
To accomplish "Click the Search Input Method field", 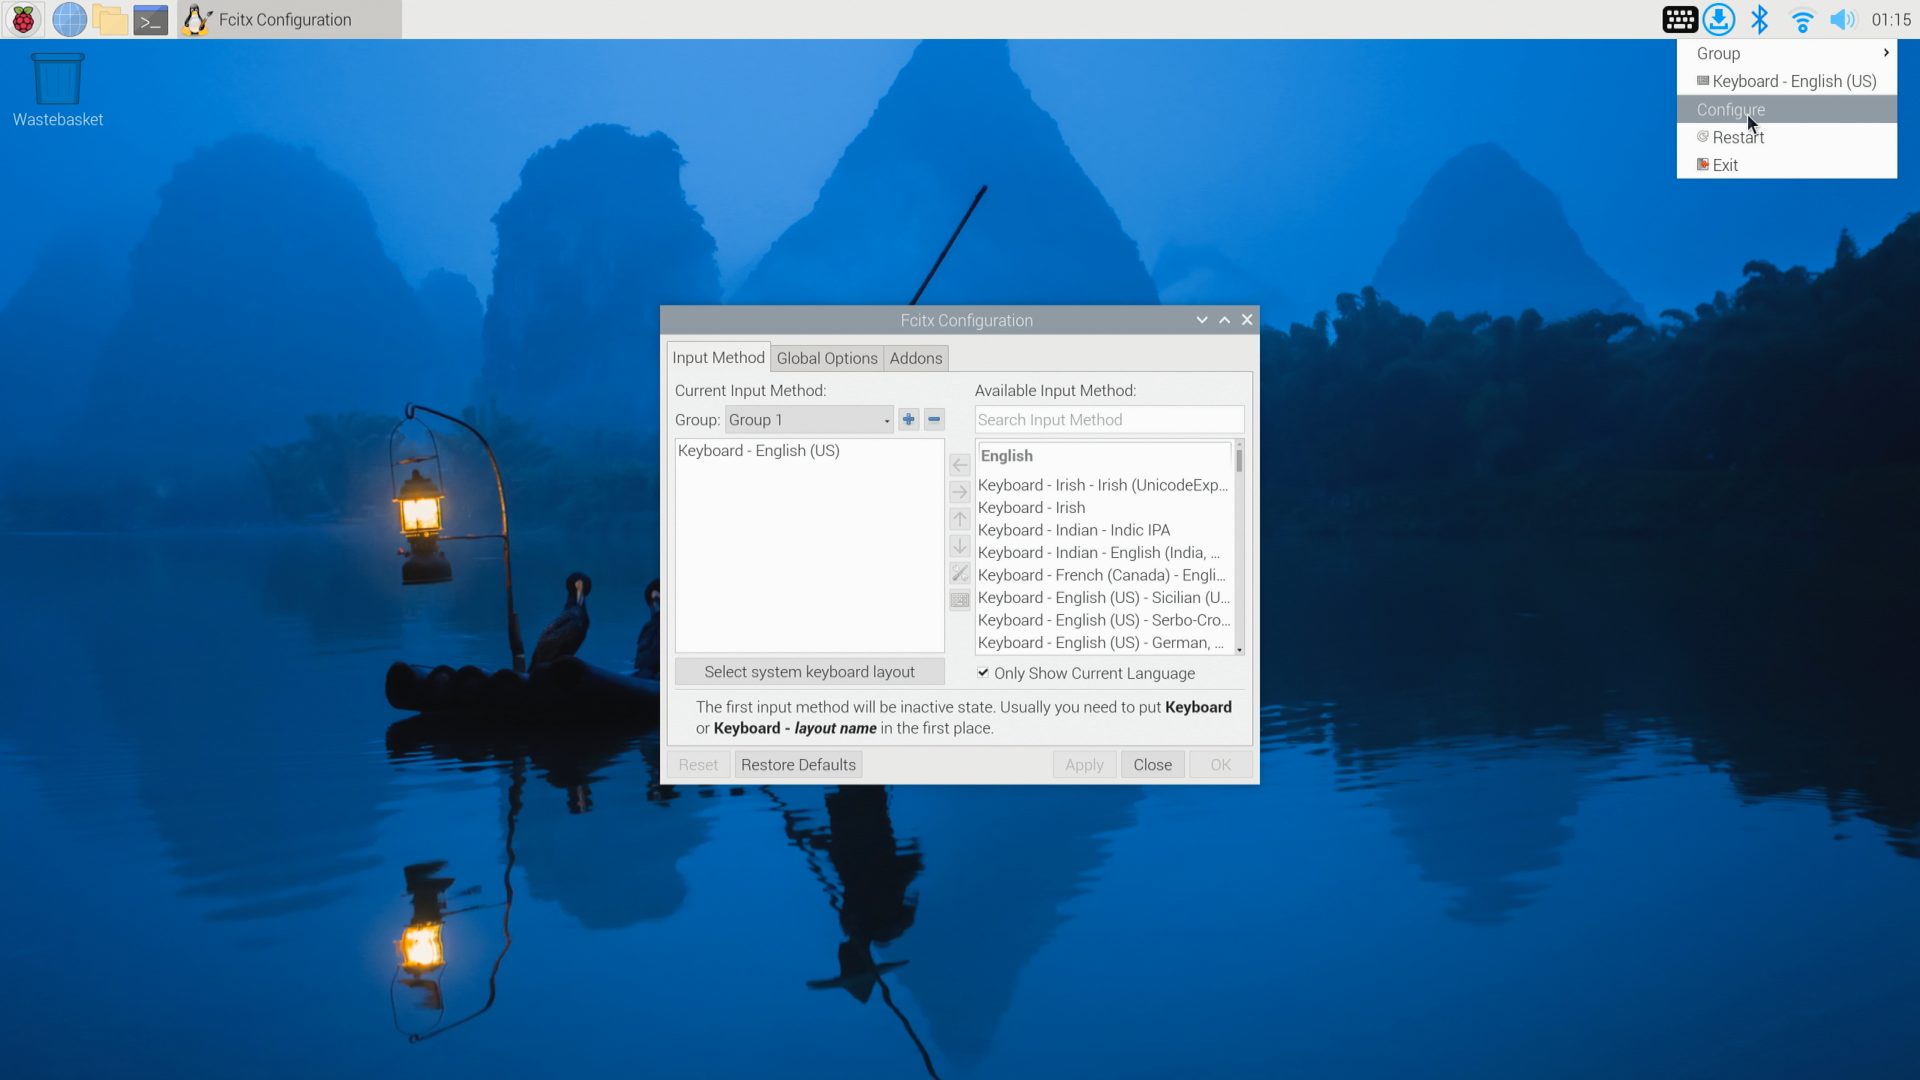I will (x=1108, y=420).
